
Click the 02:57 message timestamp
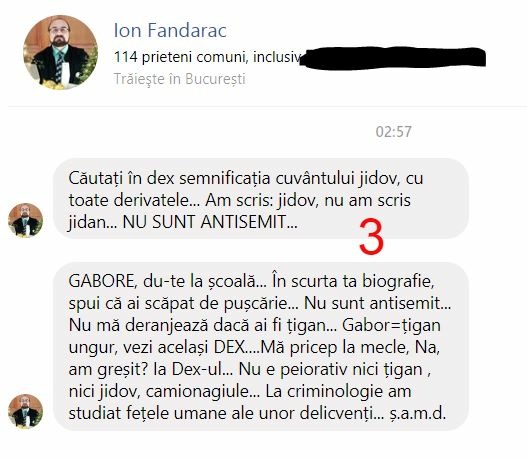pyautogui.click(x=394, y=131)
